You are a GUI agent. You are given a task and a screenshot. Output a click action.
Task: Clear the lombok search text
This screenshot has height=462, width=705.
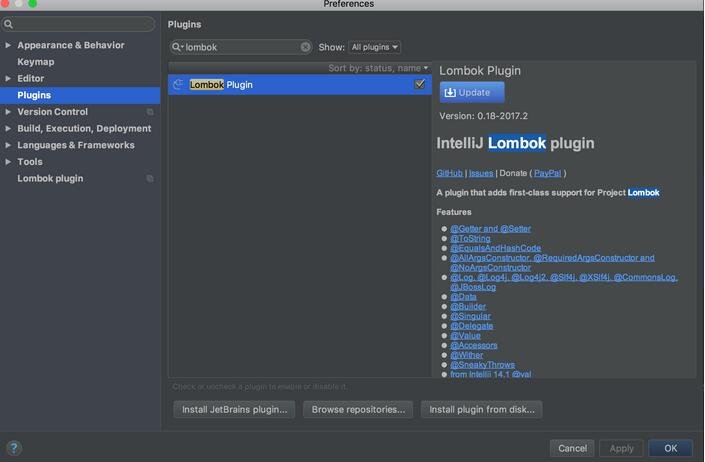coord(305,47)
